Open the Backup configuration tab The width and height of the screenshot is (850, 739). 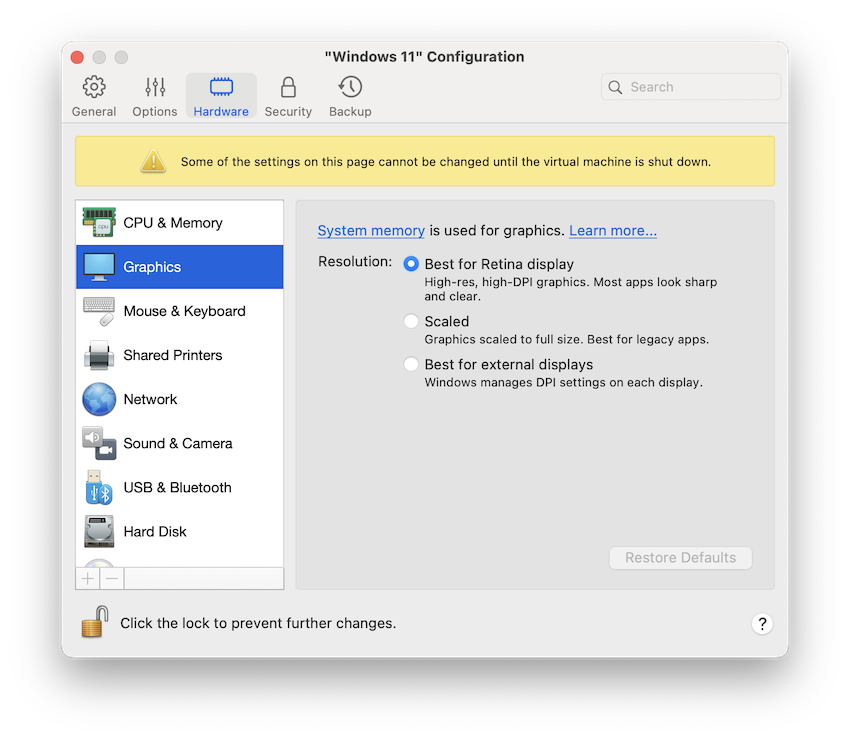[349, 95]
